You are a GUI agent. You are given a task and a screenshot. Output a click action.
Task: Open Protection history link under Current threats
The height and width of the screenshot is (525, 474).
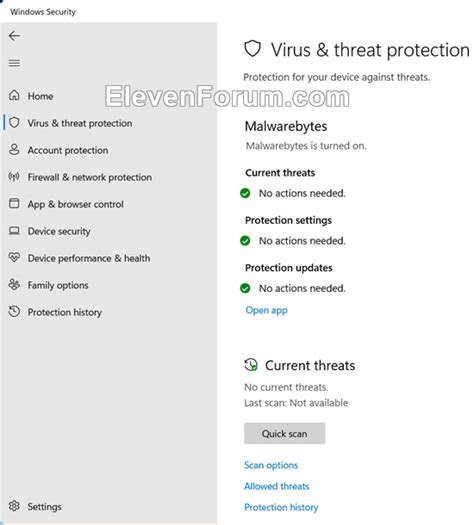[281, 507]
